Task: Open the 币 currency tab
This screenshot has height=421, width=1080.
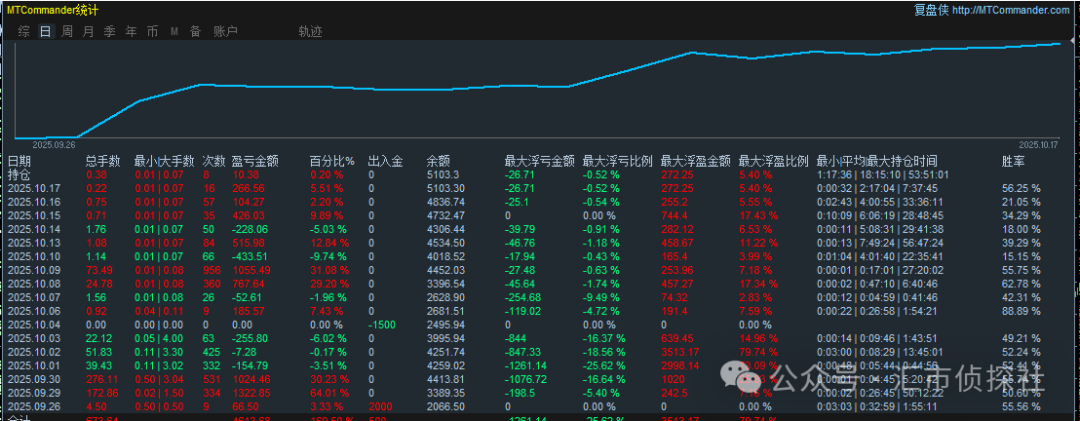Action: click(x=152, y=31)
